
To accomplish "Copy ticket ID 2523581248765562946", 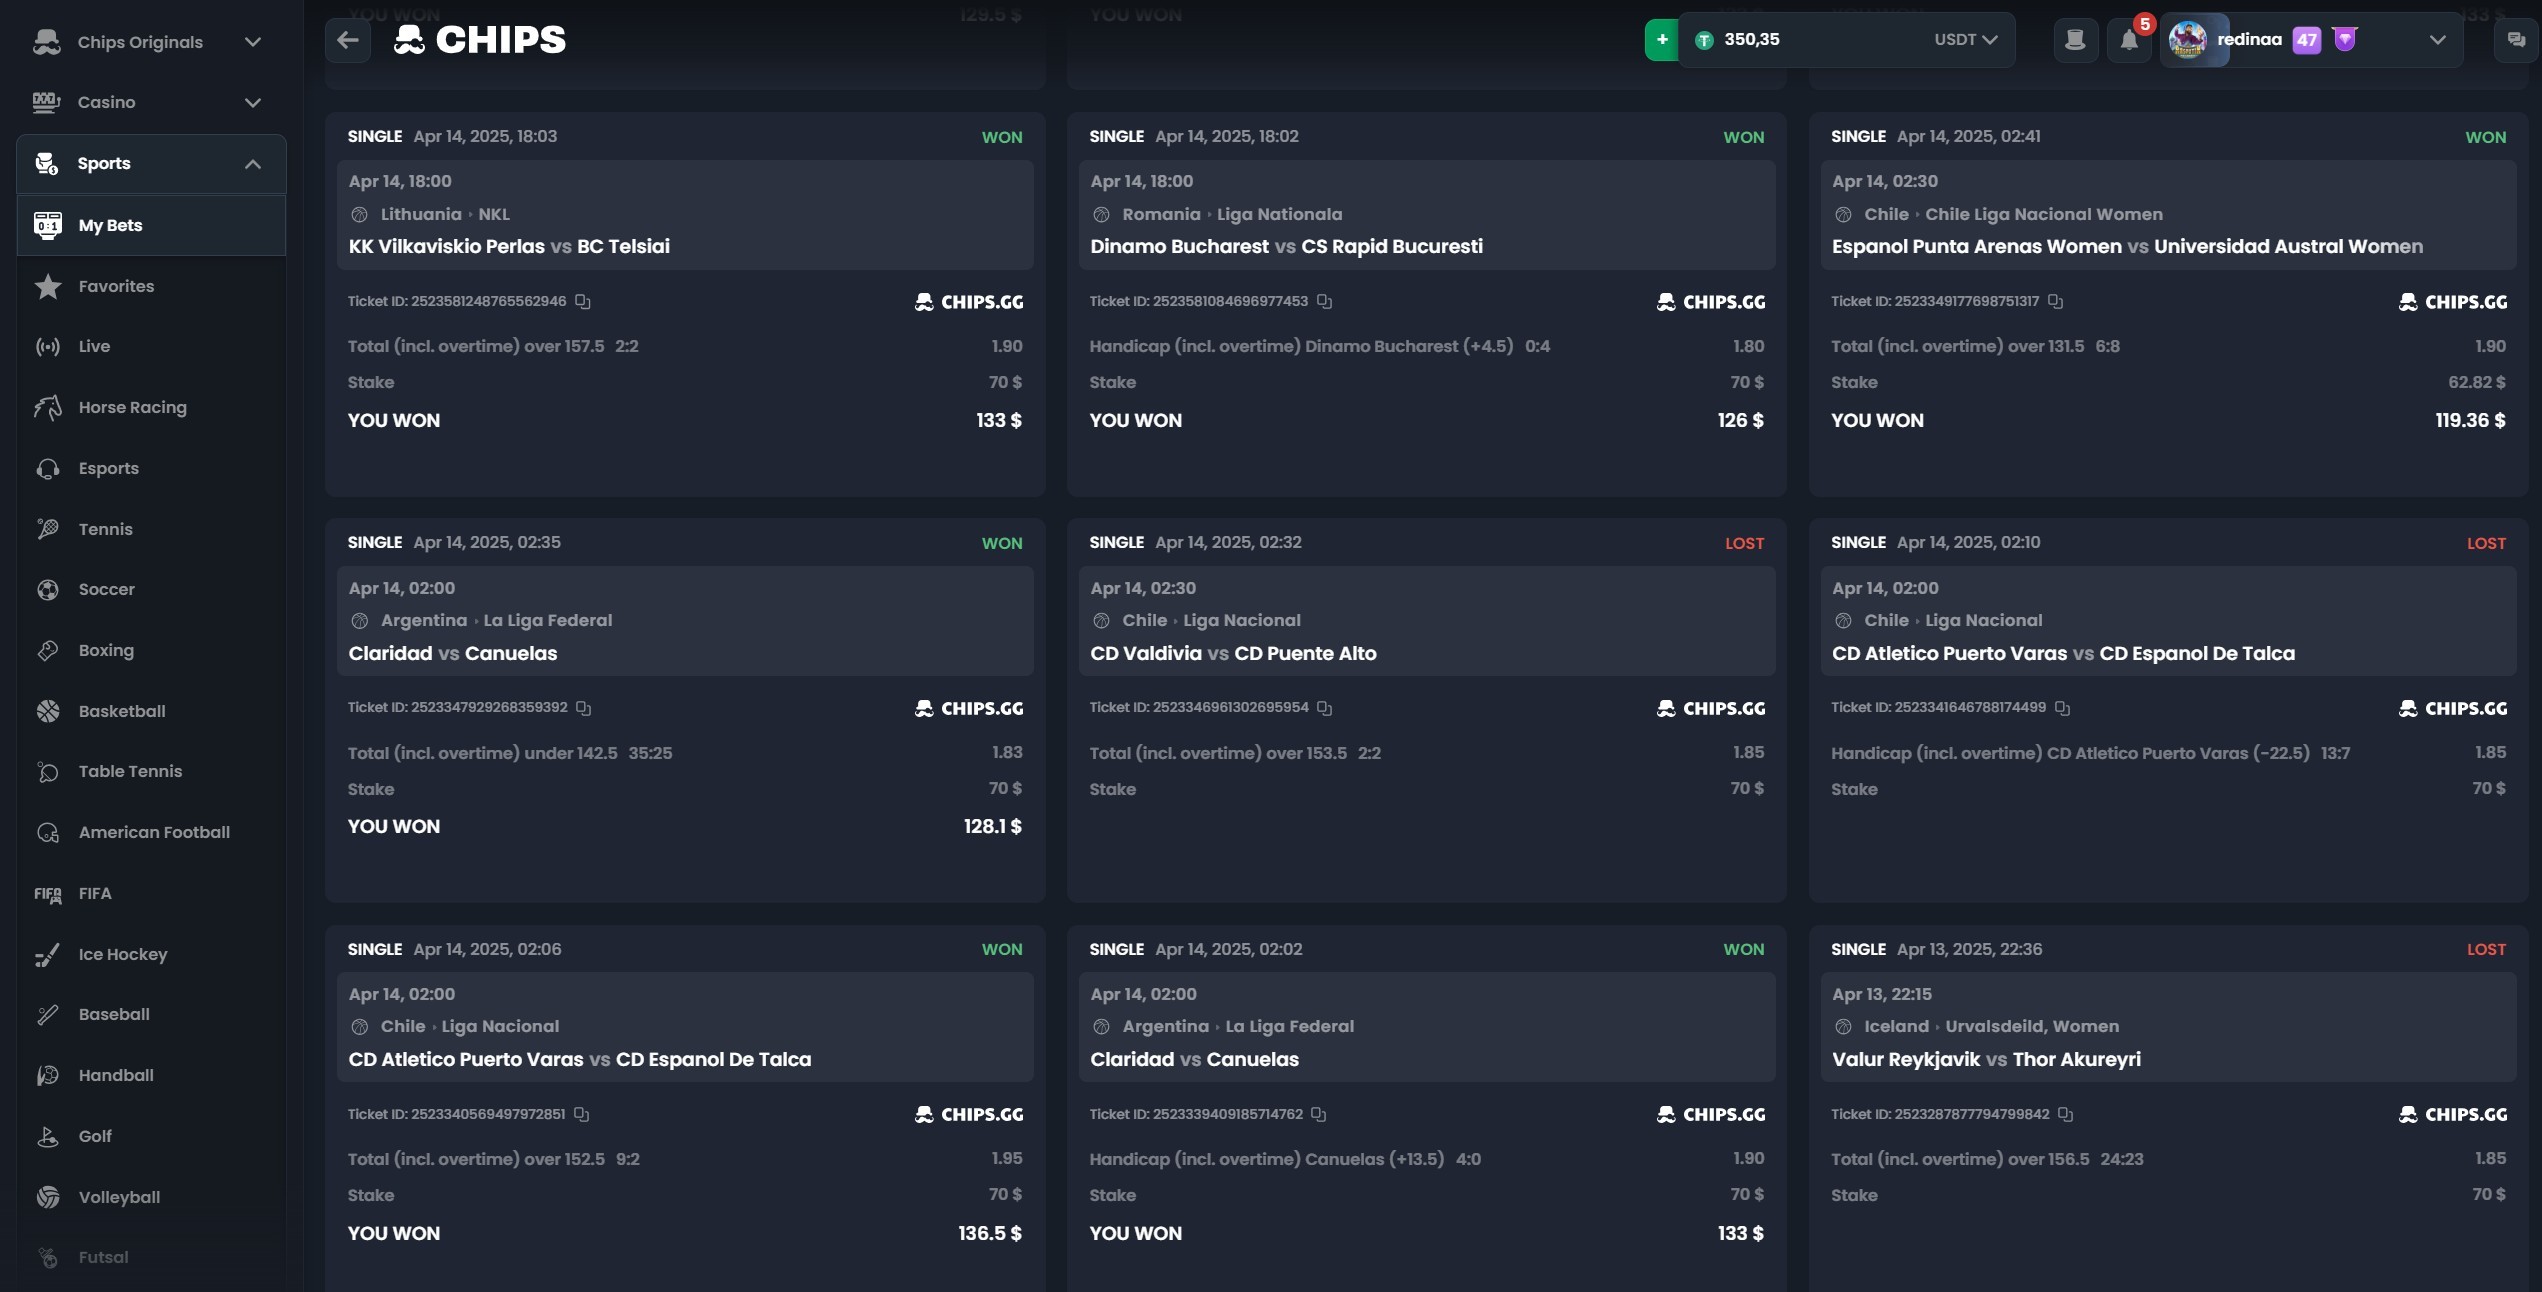I will click(583, 301).
